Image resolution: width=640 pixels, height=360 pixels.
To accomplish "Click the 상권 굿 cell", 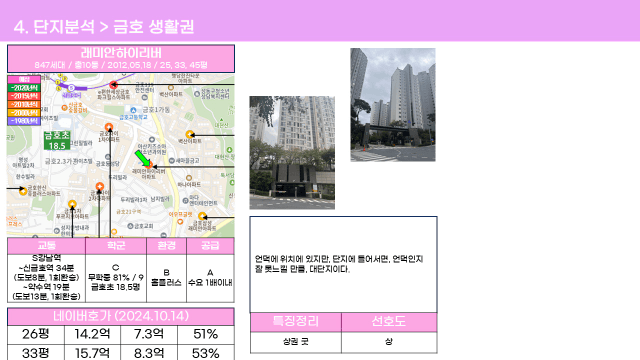I will point(296,342).
